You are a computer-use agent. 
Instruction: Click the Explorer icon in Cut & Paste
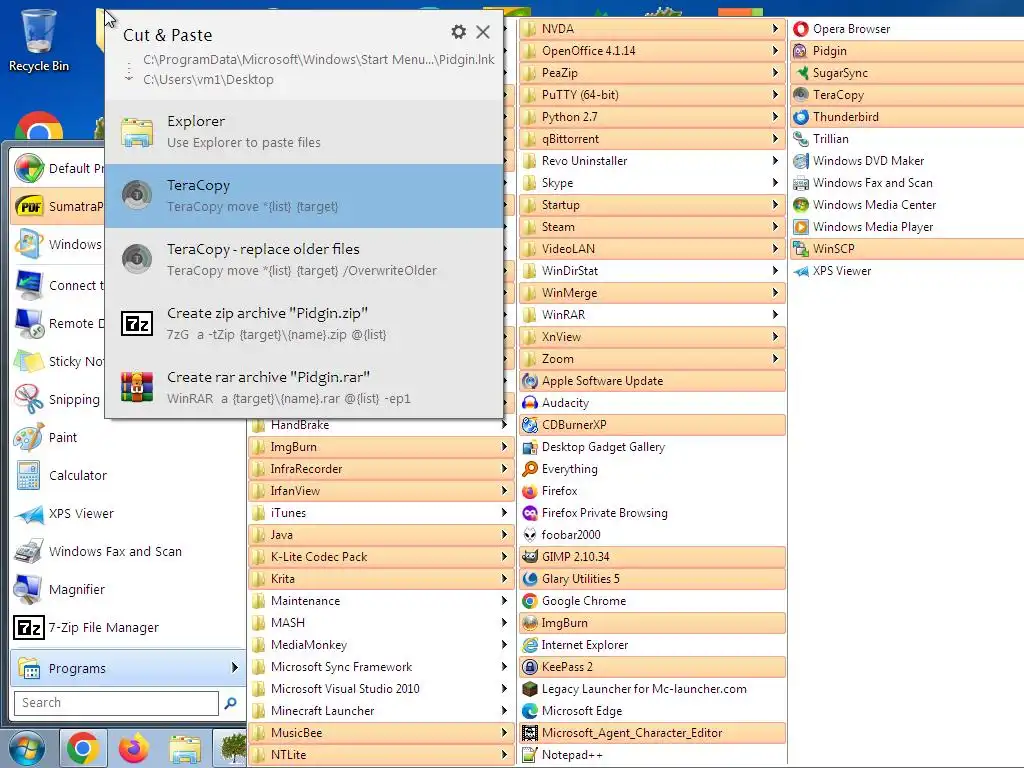click(x=137, y=132)
